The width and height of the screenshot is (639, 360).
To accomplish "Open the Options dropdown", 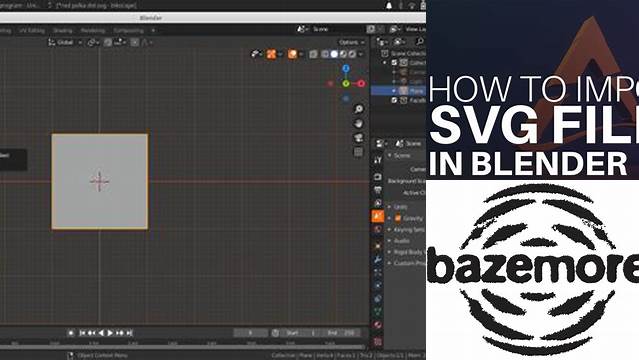I will [x=351, y=42].
